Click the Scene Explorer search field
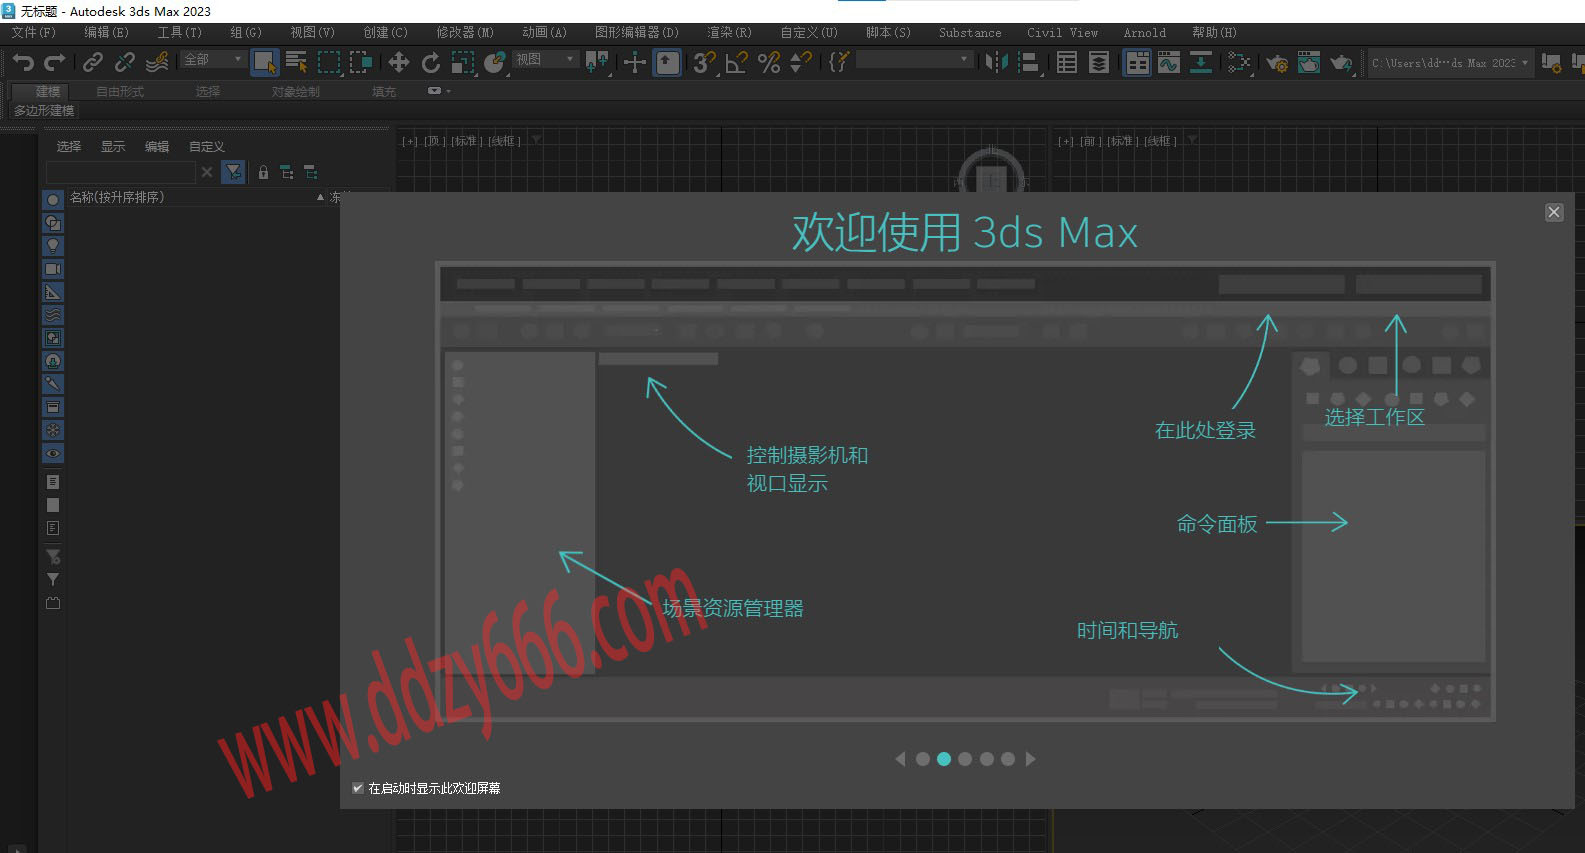The image size is (1585, 853). pos(121,172)
